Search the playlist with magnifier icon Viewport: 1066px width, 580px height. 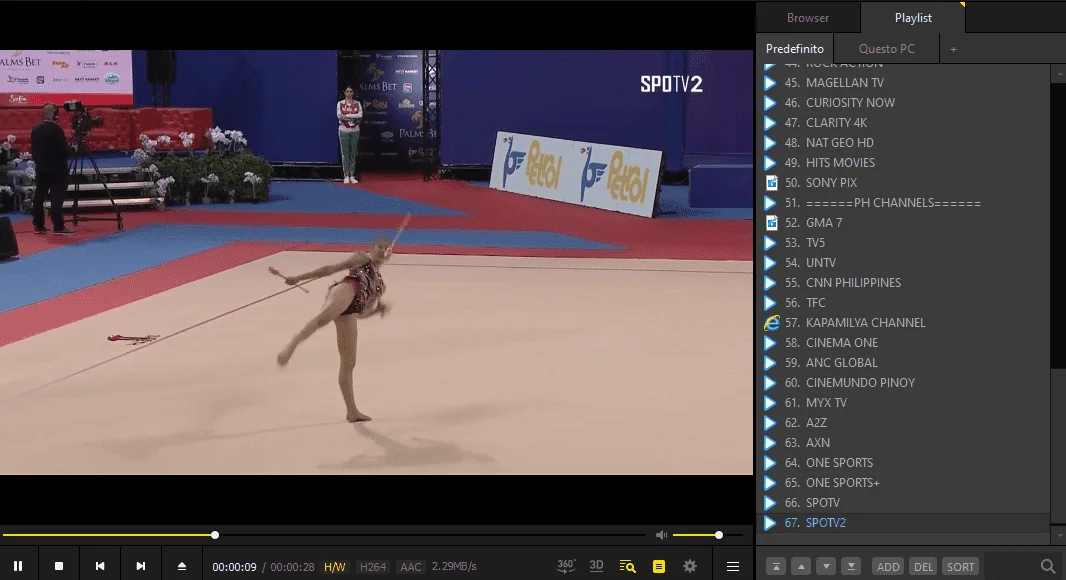click(1048, 566)
